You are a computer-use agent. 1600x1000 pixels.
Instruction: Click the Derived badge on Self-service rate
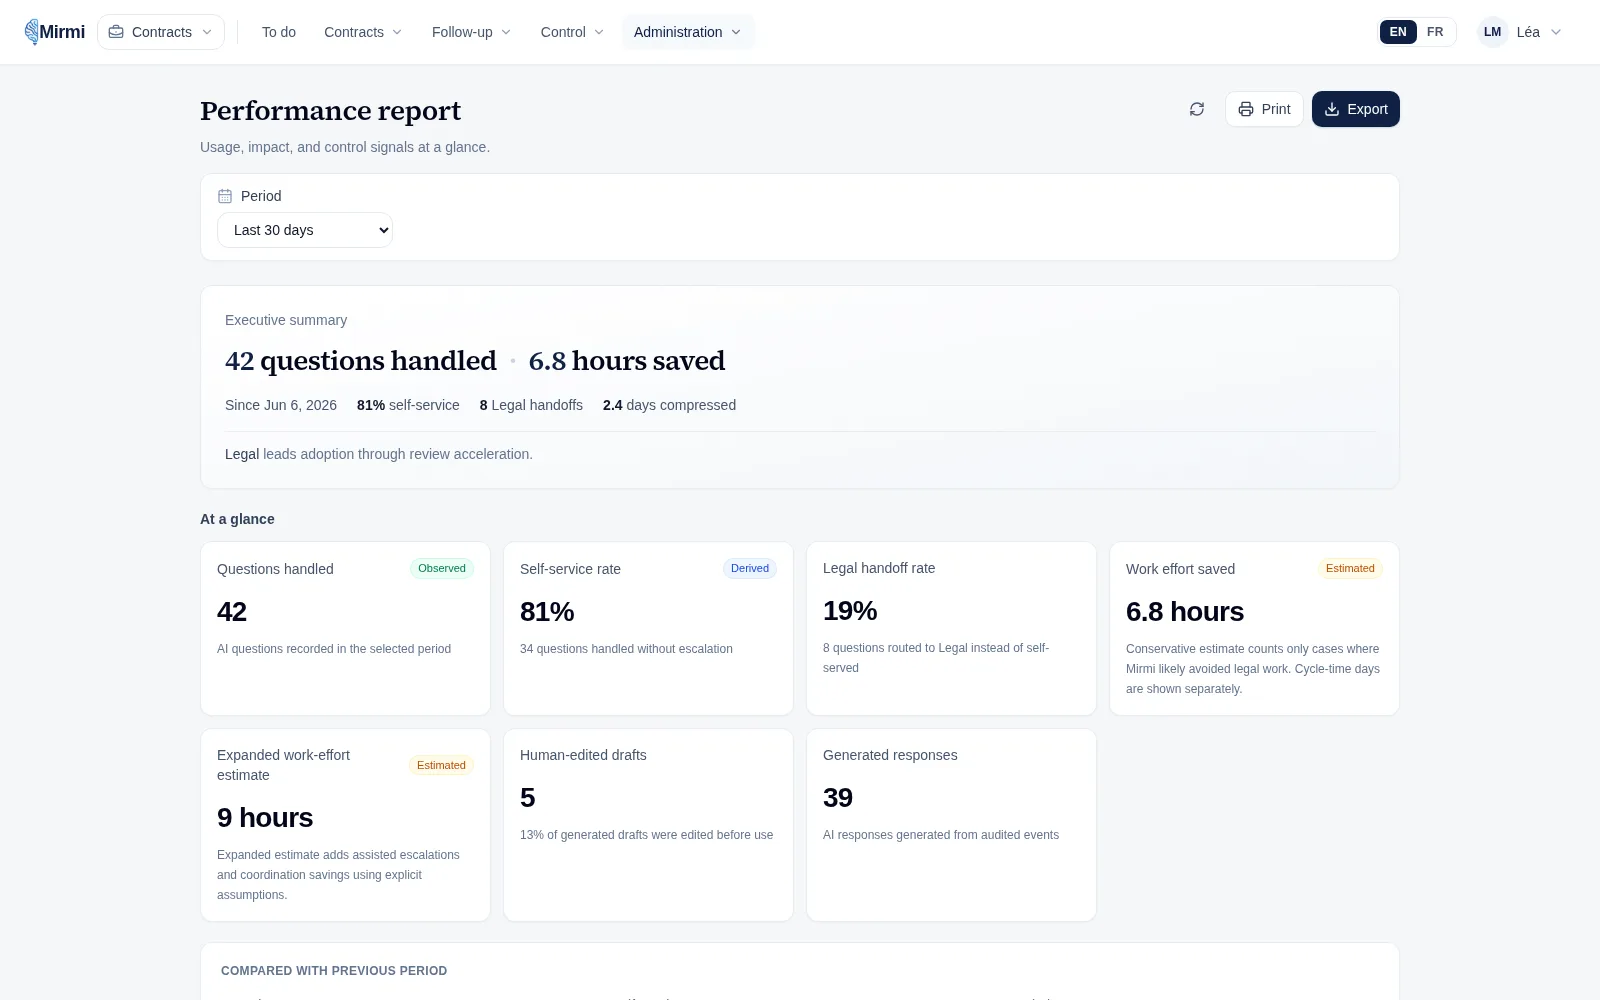pyautogui.click(x=750, y=568)
